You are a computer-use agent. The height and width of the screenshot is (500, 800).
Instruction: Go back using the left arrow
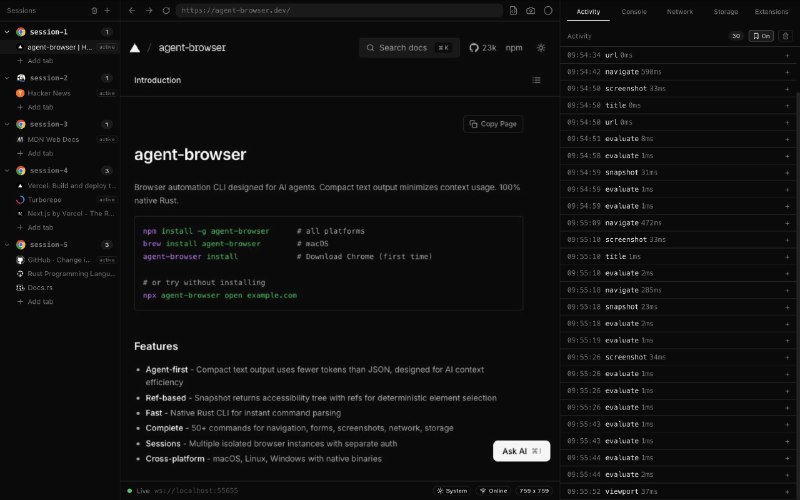[x=132, y=10]
